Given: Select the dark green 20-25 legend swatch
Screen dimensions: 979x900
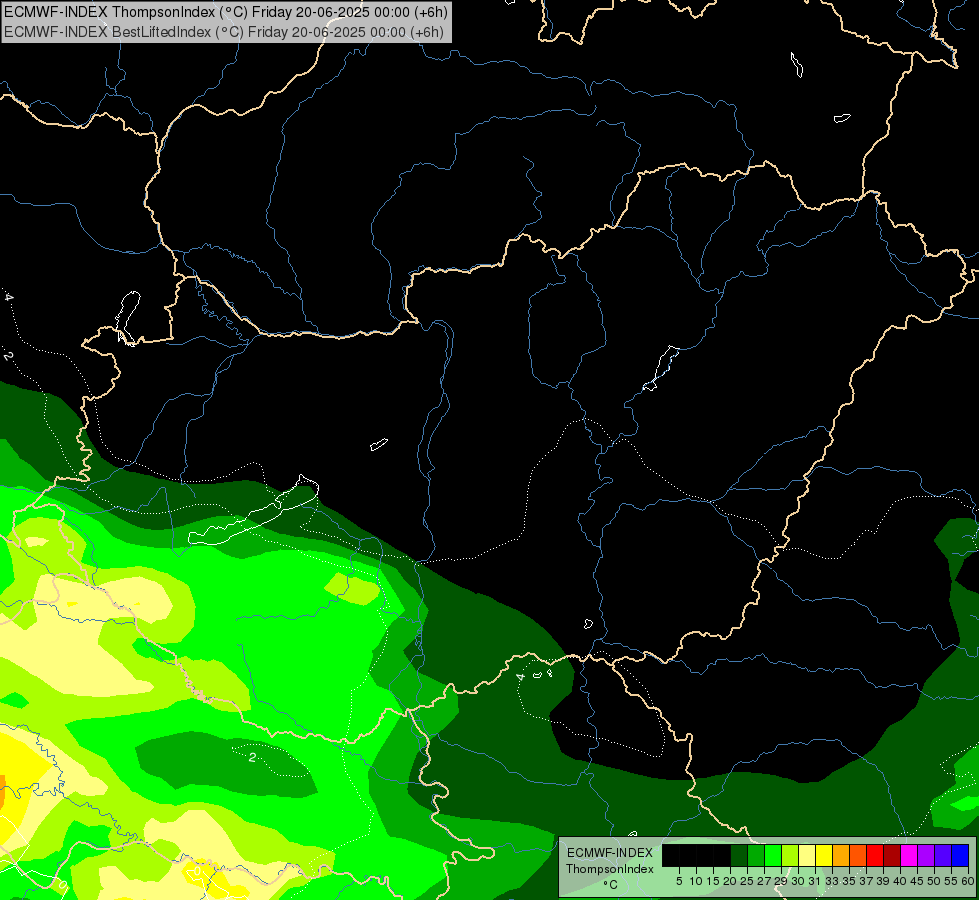Looking at the screenshot, I should coord(739,855).
